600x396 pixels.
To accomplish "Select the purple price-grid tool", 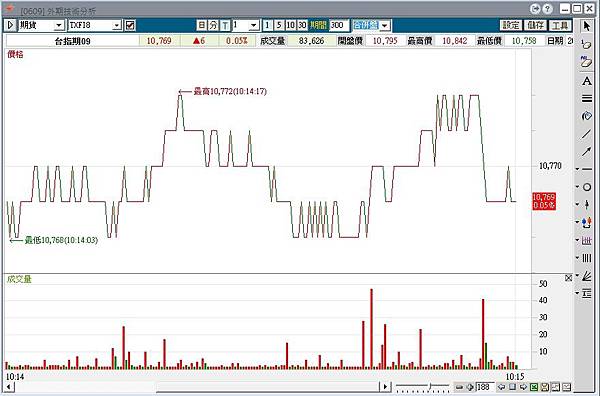I will 587,240.
